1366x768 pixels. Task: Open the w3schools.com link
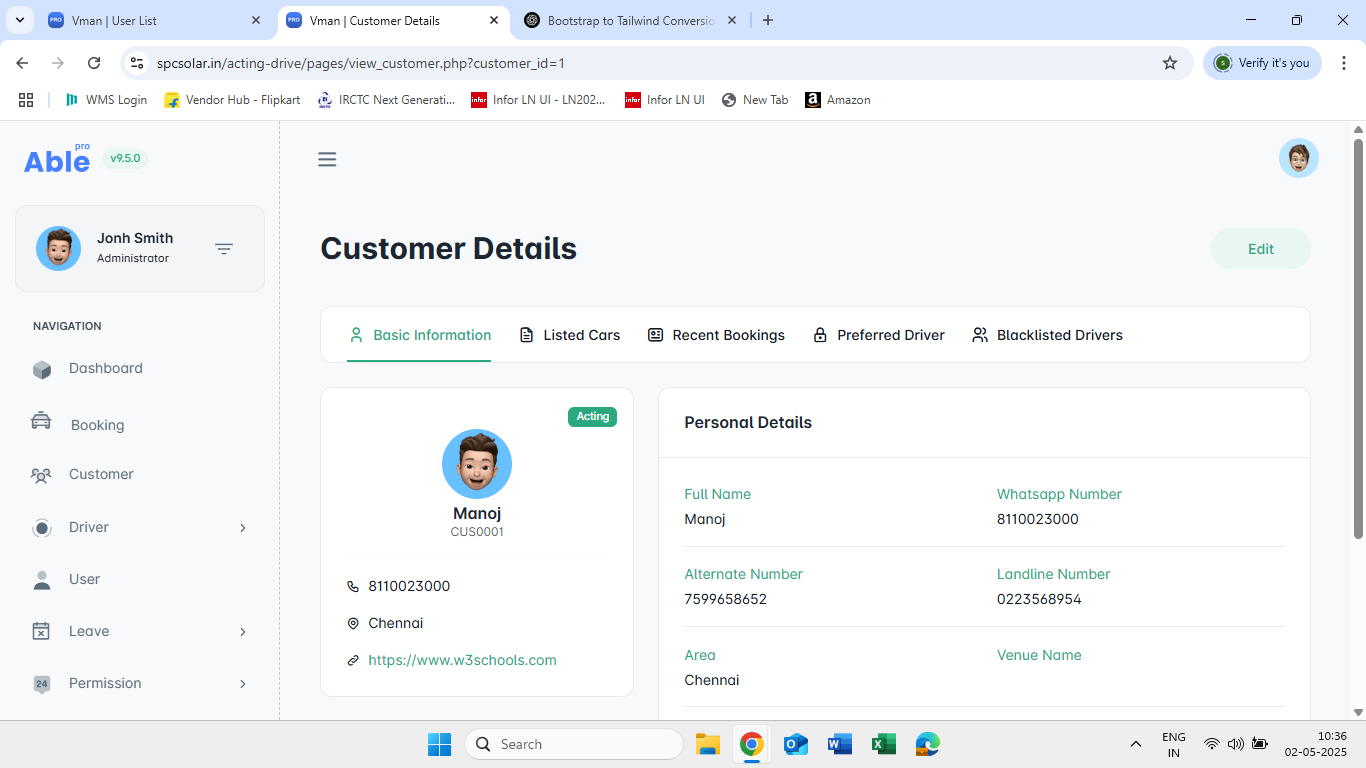point(462,660)
